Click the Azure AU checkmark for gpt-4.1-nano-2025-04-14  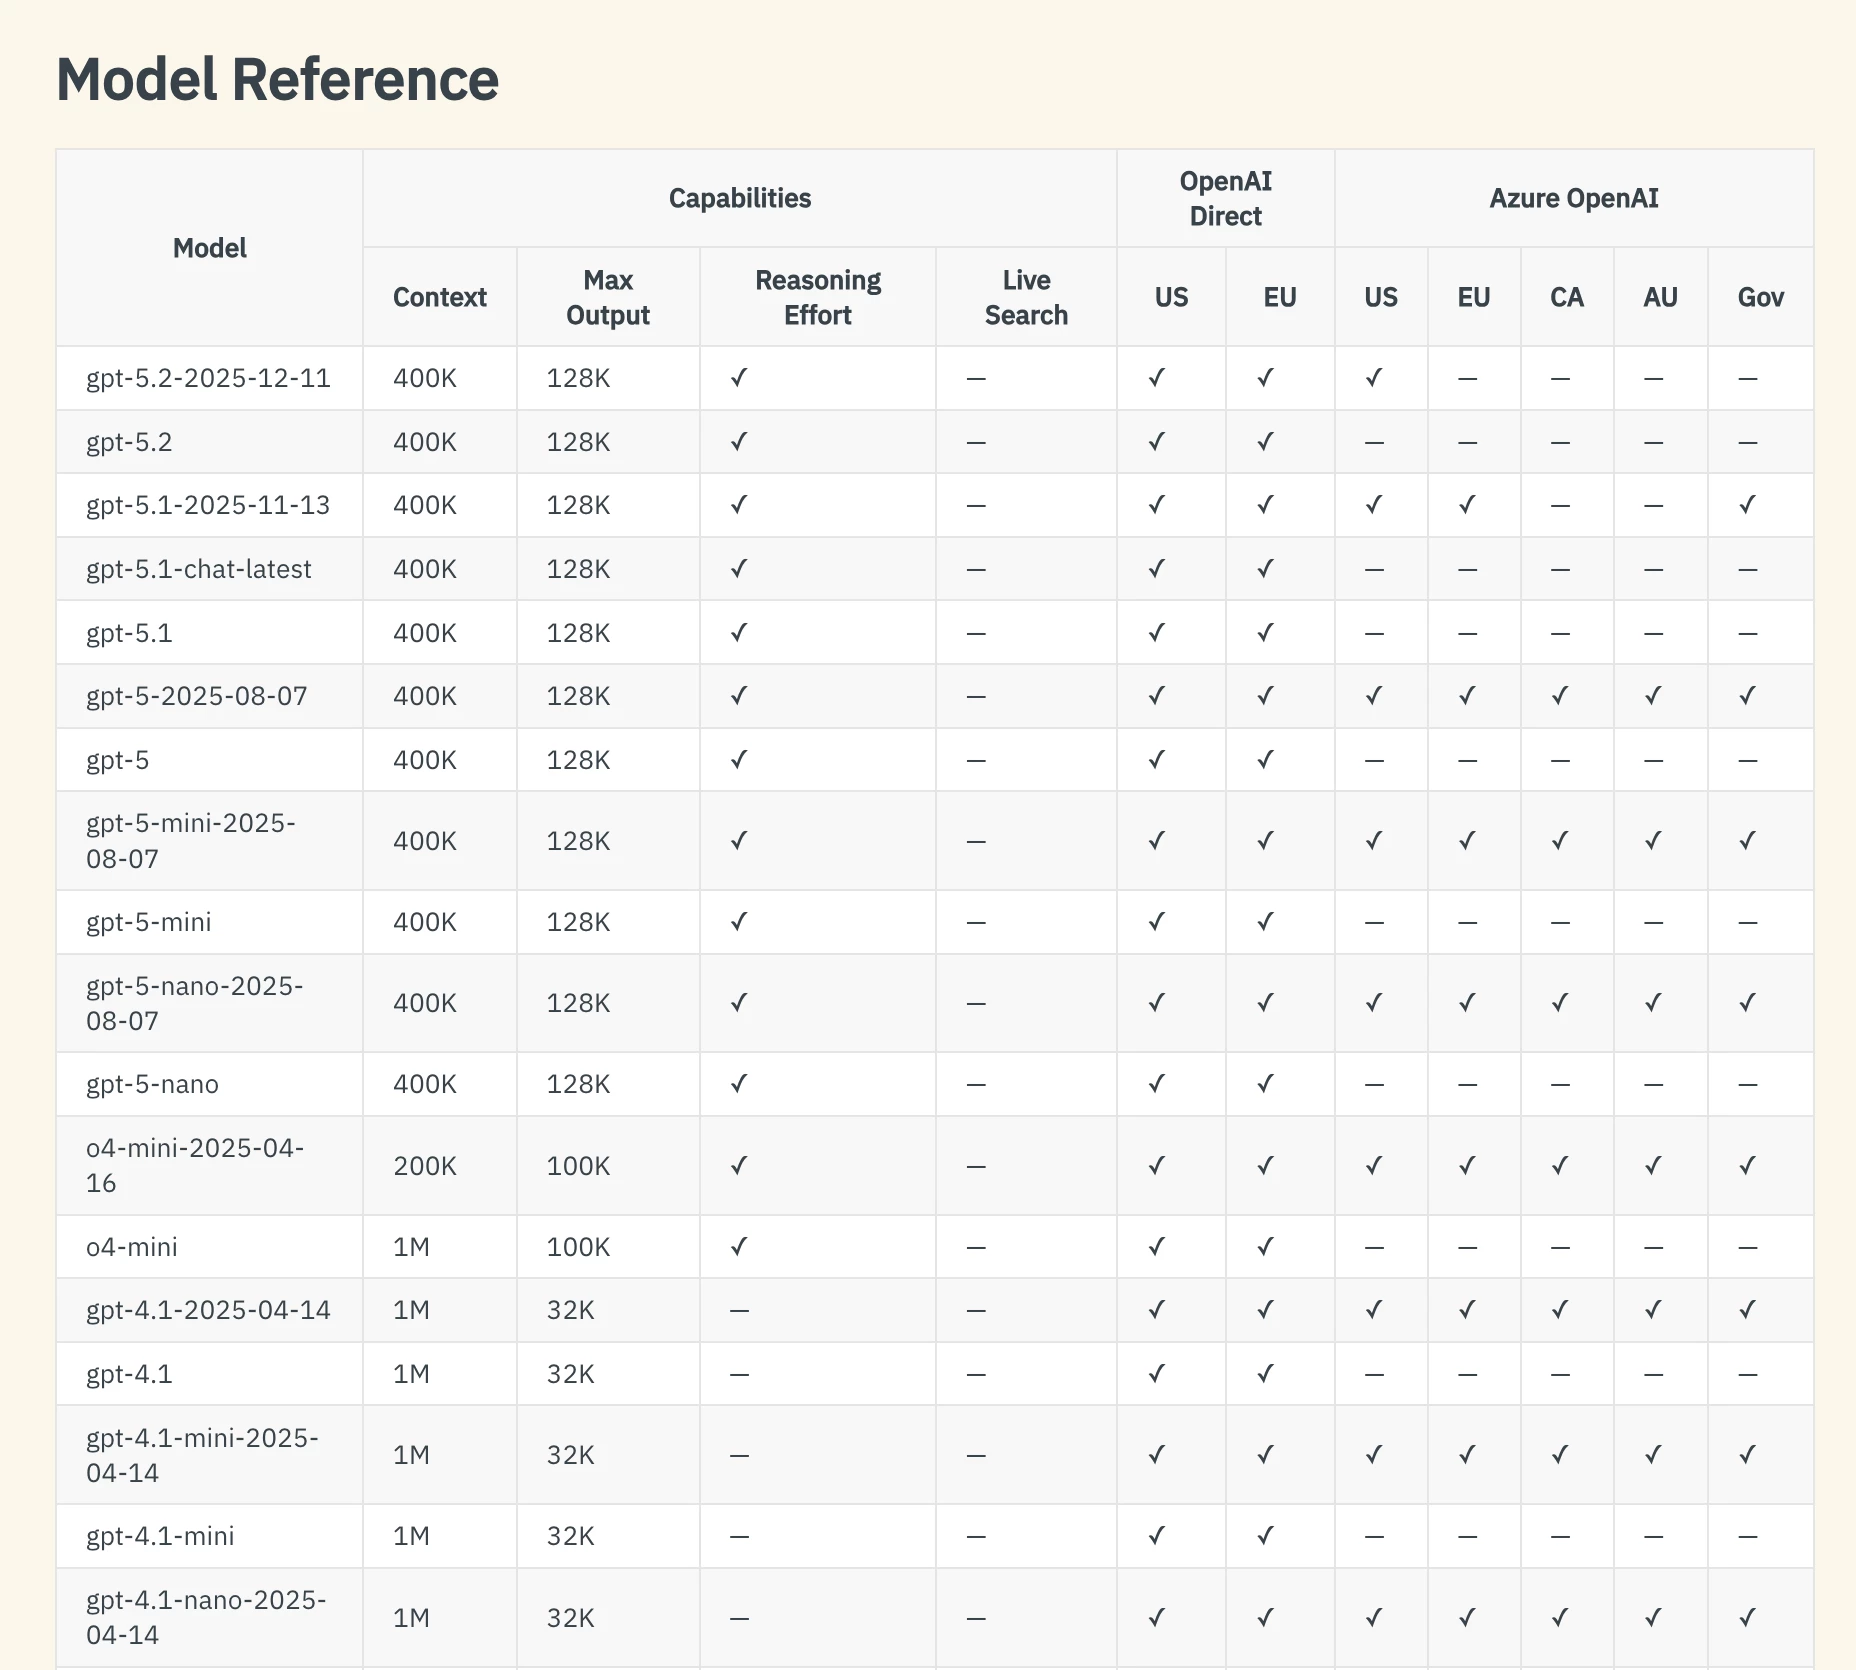click(1653, 1617)
